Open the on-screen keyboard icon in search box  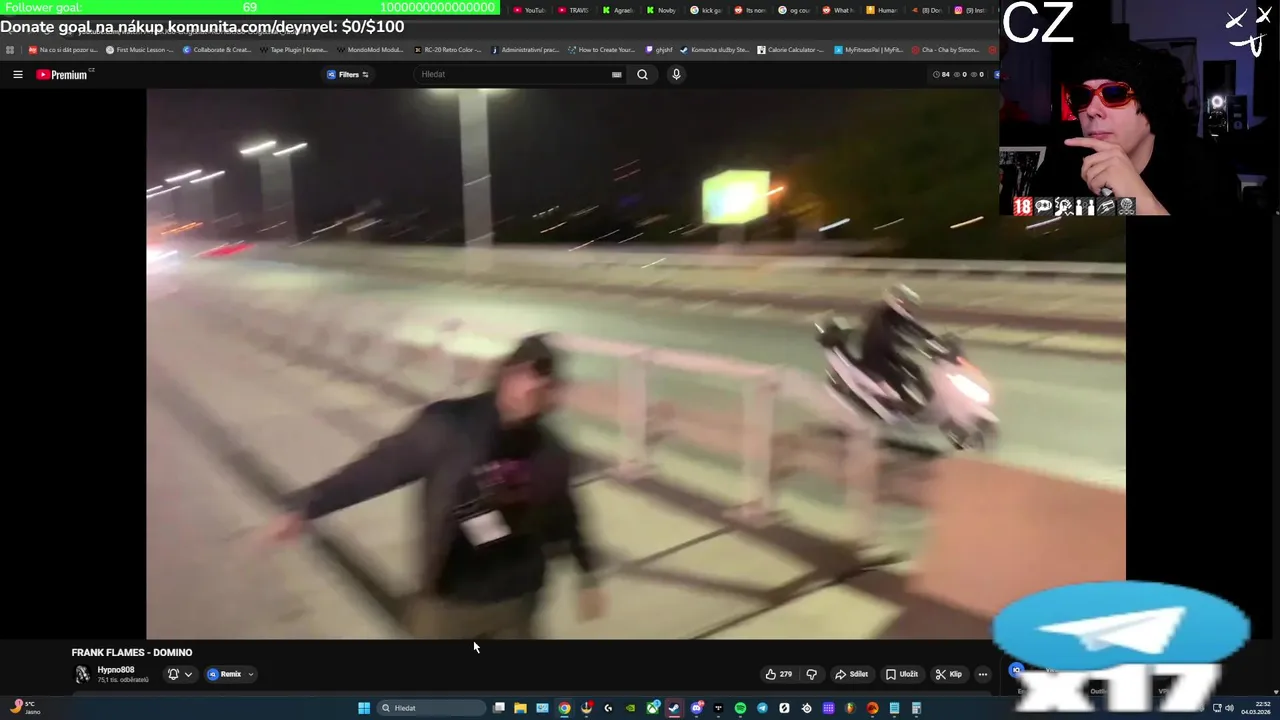[616, 74]
